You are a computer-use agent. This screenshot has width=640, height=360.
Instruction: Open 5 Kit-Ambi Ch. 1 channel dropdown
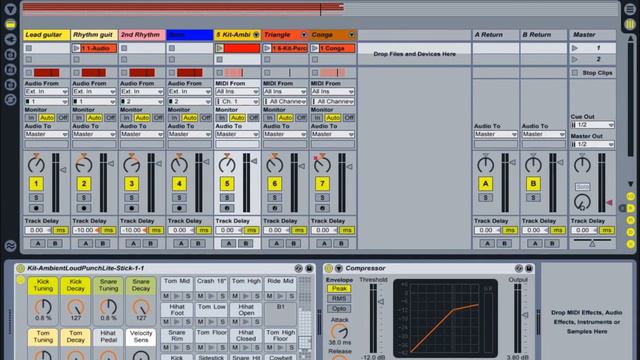(237, 101)
